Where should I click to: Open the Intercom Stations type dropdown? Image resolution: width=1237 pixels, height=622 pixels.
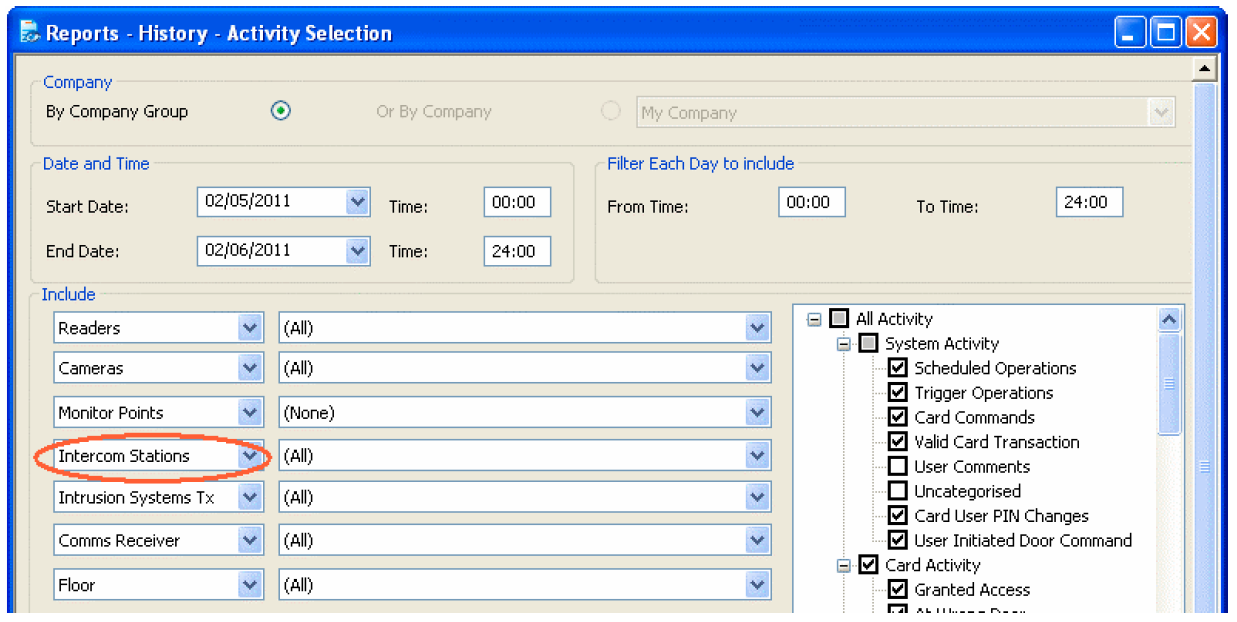250,456
